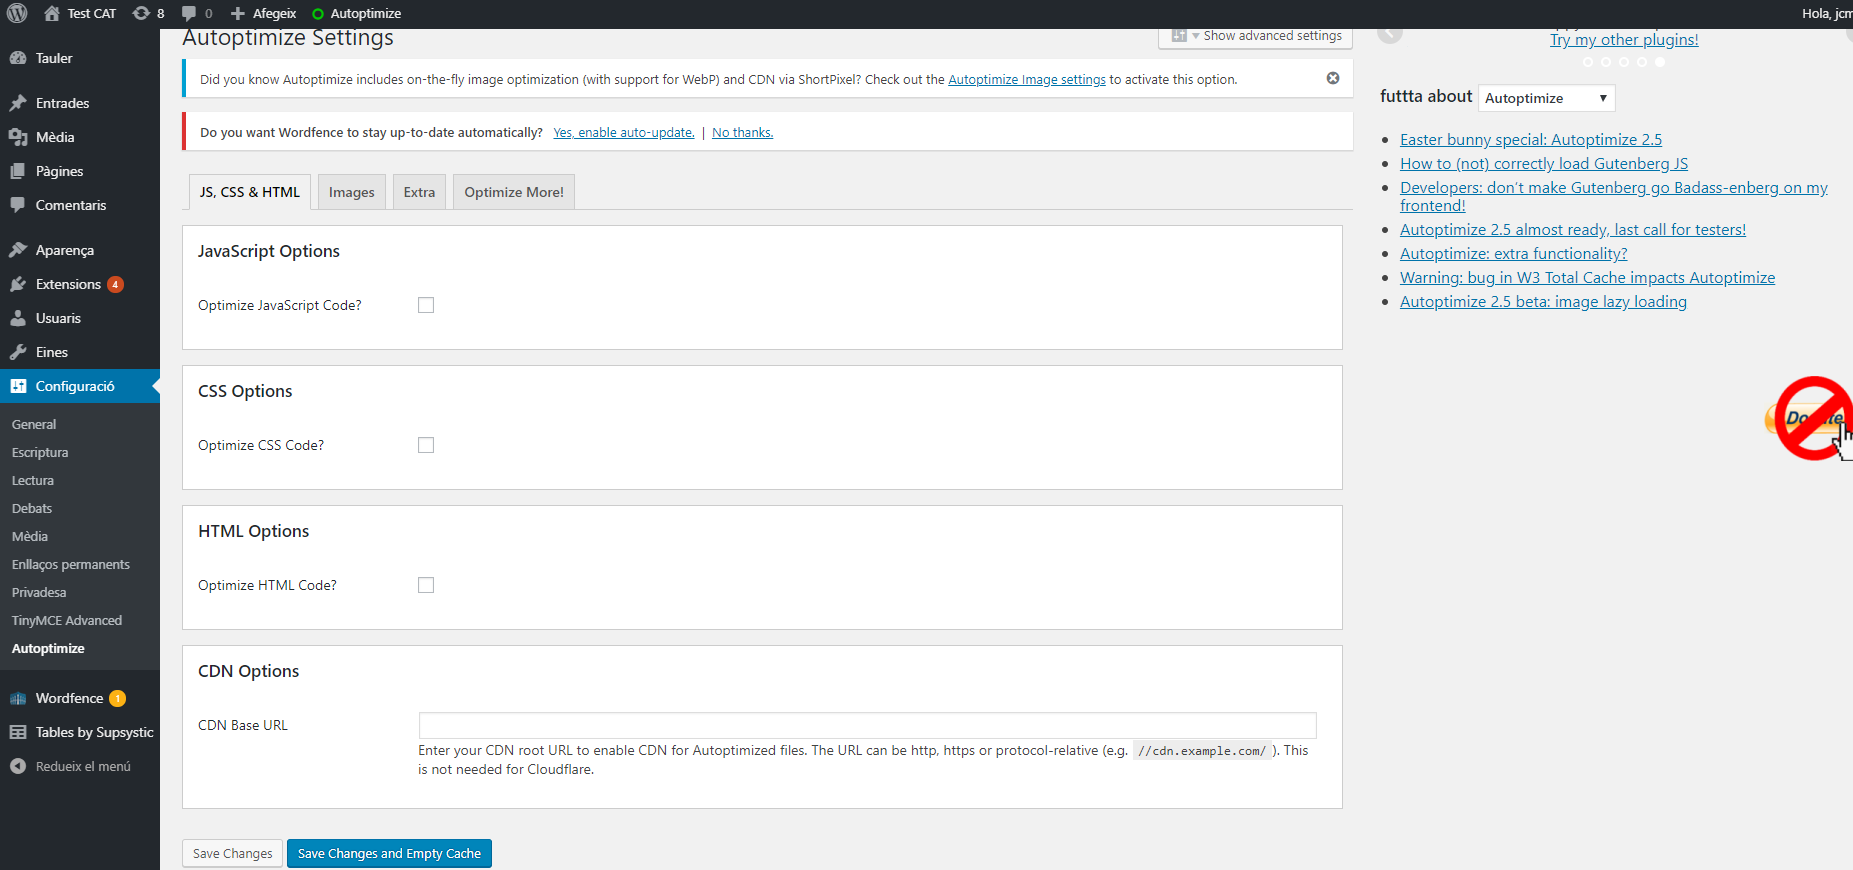1853x870 pixels.
Task: Dismiss the image optimization notice
Action: click(1333, 78)
